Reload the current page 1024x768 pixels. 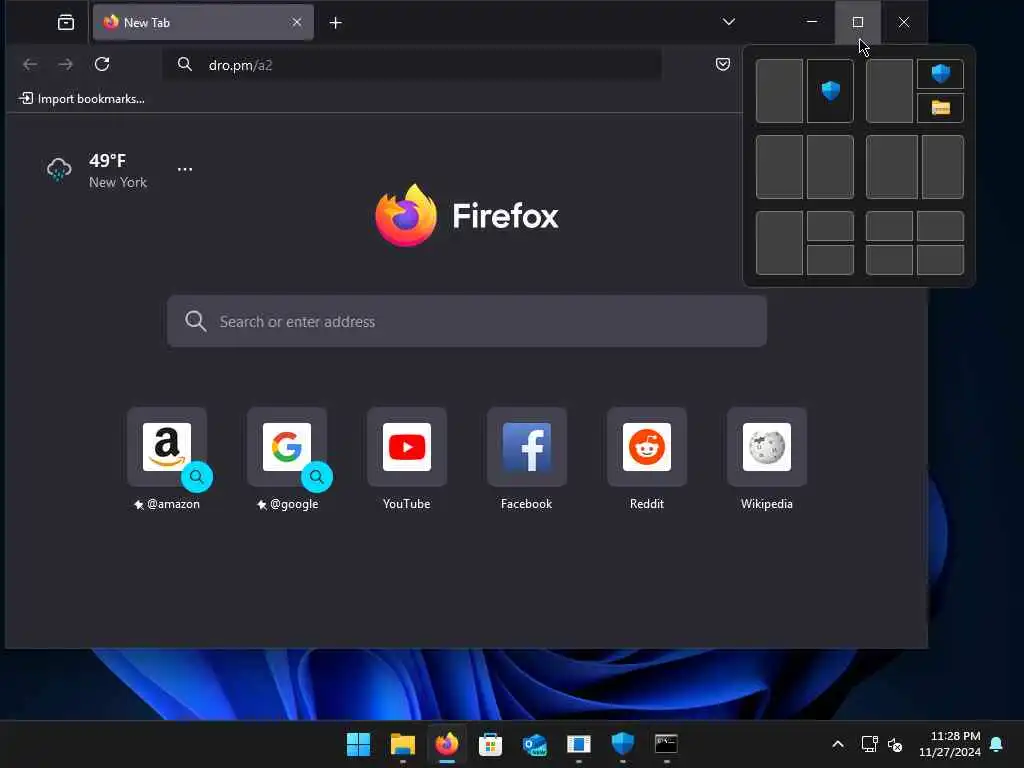102,64
